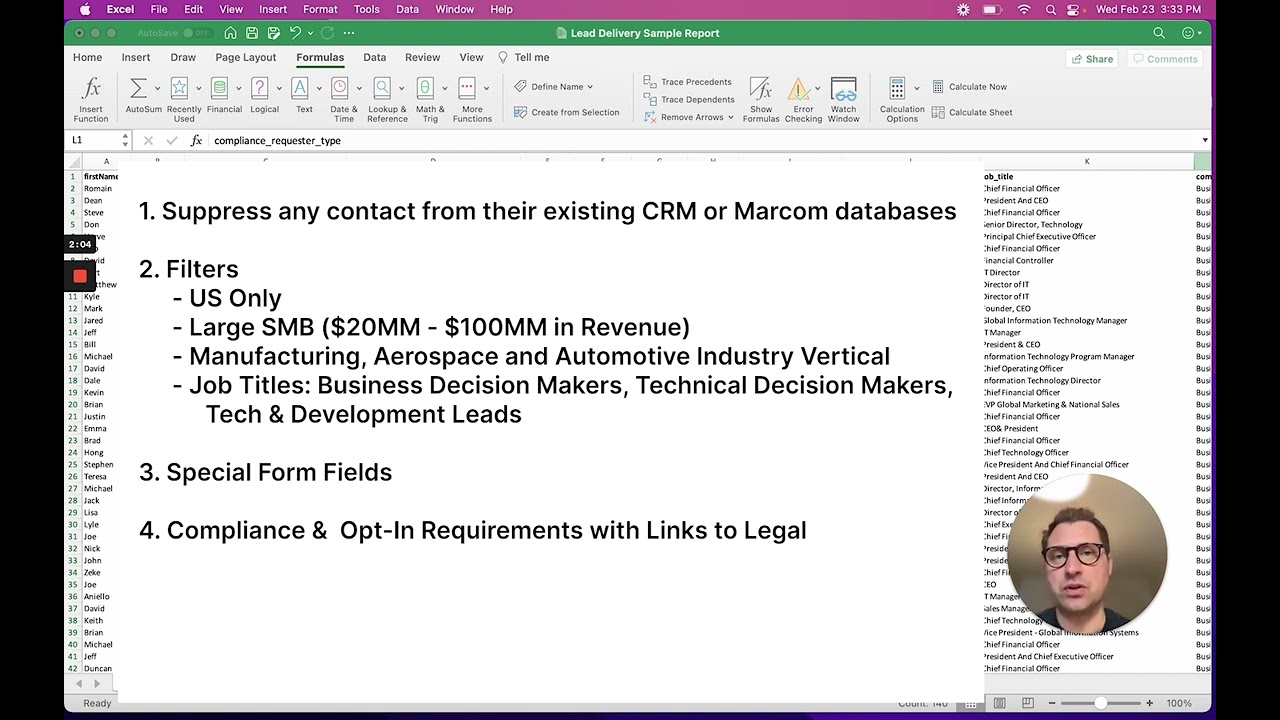Click the Insert Function fx icon
Screen dimensions: 1280x720
[x=91, y=89]
